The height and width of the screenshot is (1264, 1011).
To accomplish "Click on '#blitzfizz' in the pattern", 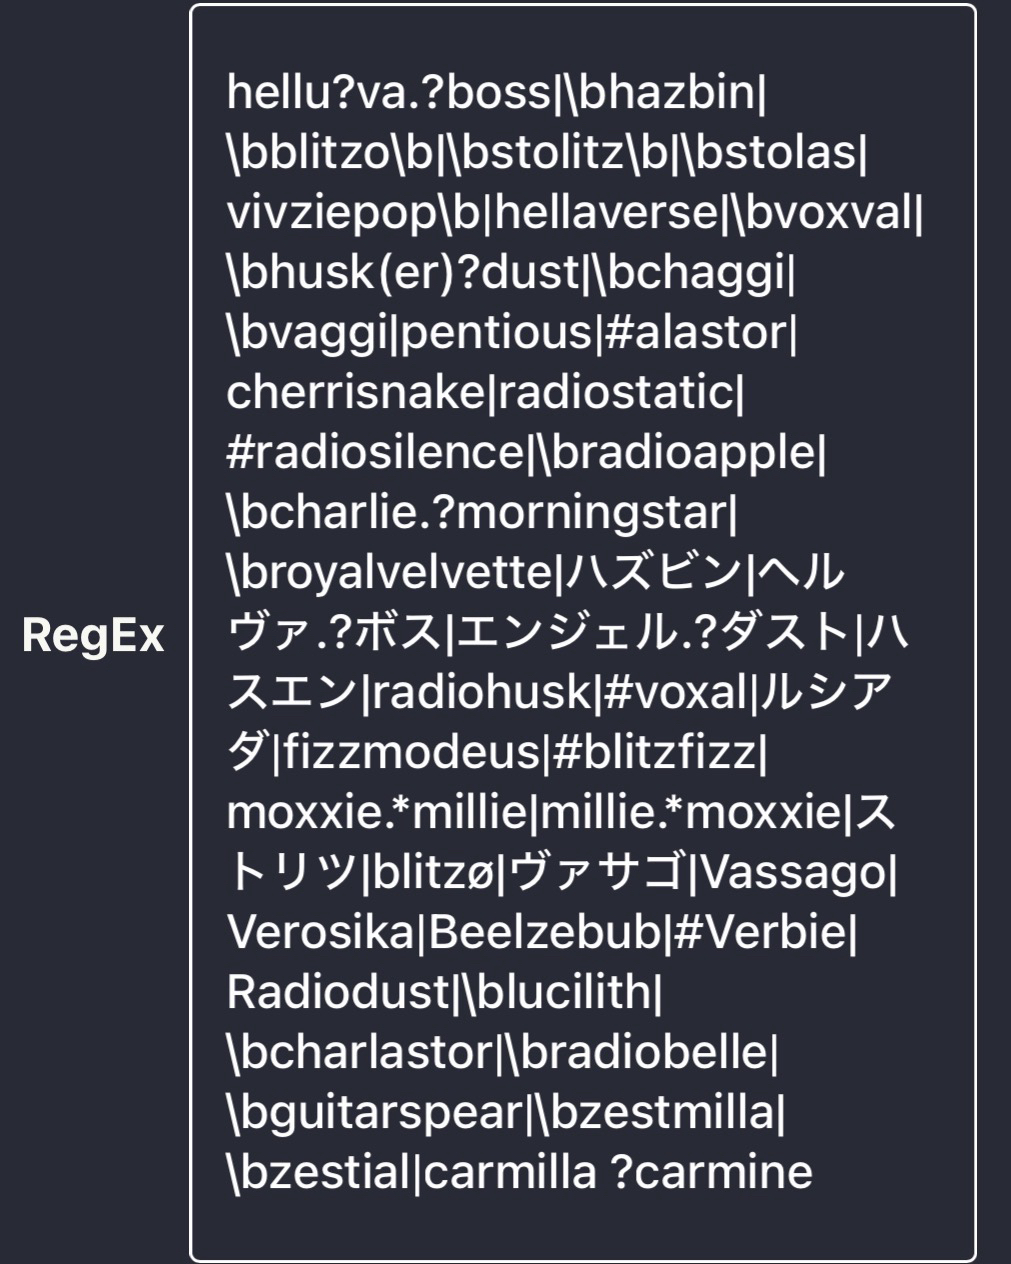I will coord(655,753).
